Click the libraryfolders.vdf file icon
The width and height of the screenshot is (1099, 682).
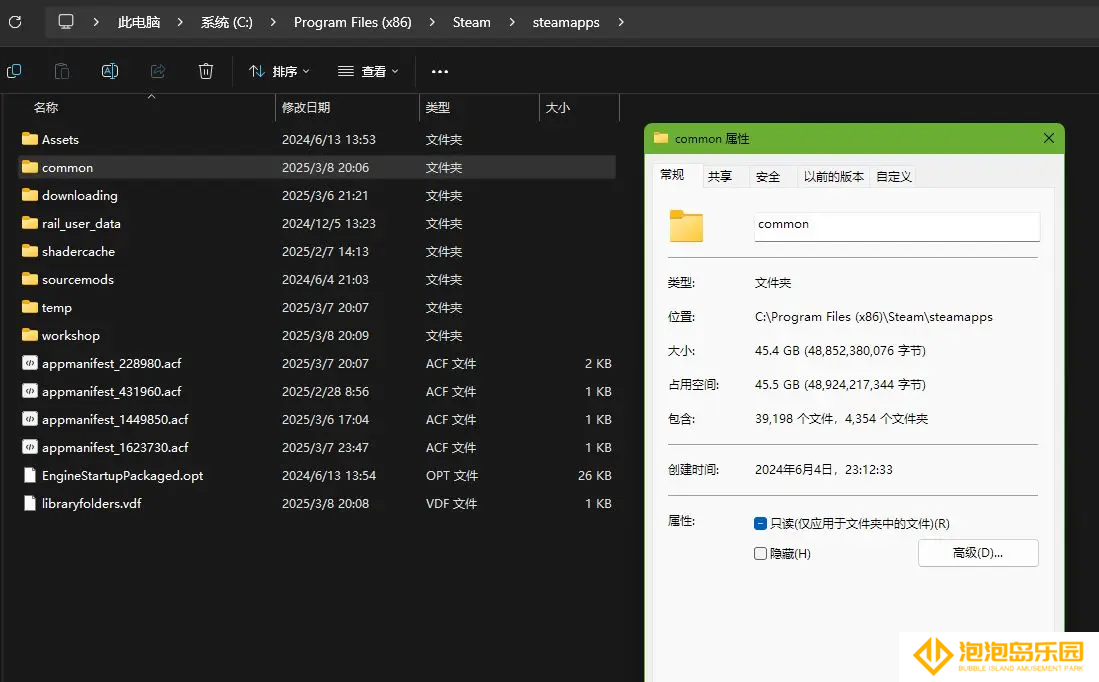(29, 503)
